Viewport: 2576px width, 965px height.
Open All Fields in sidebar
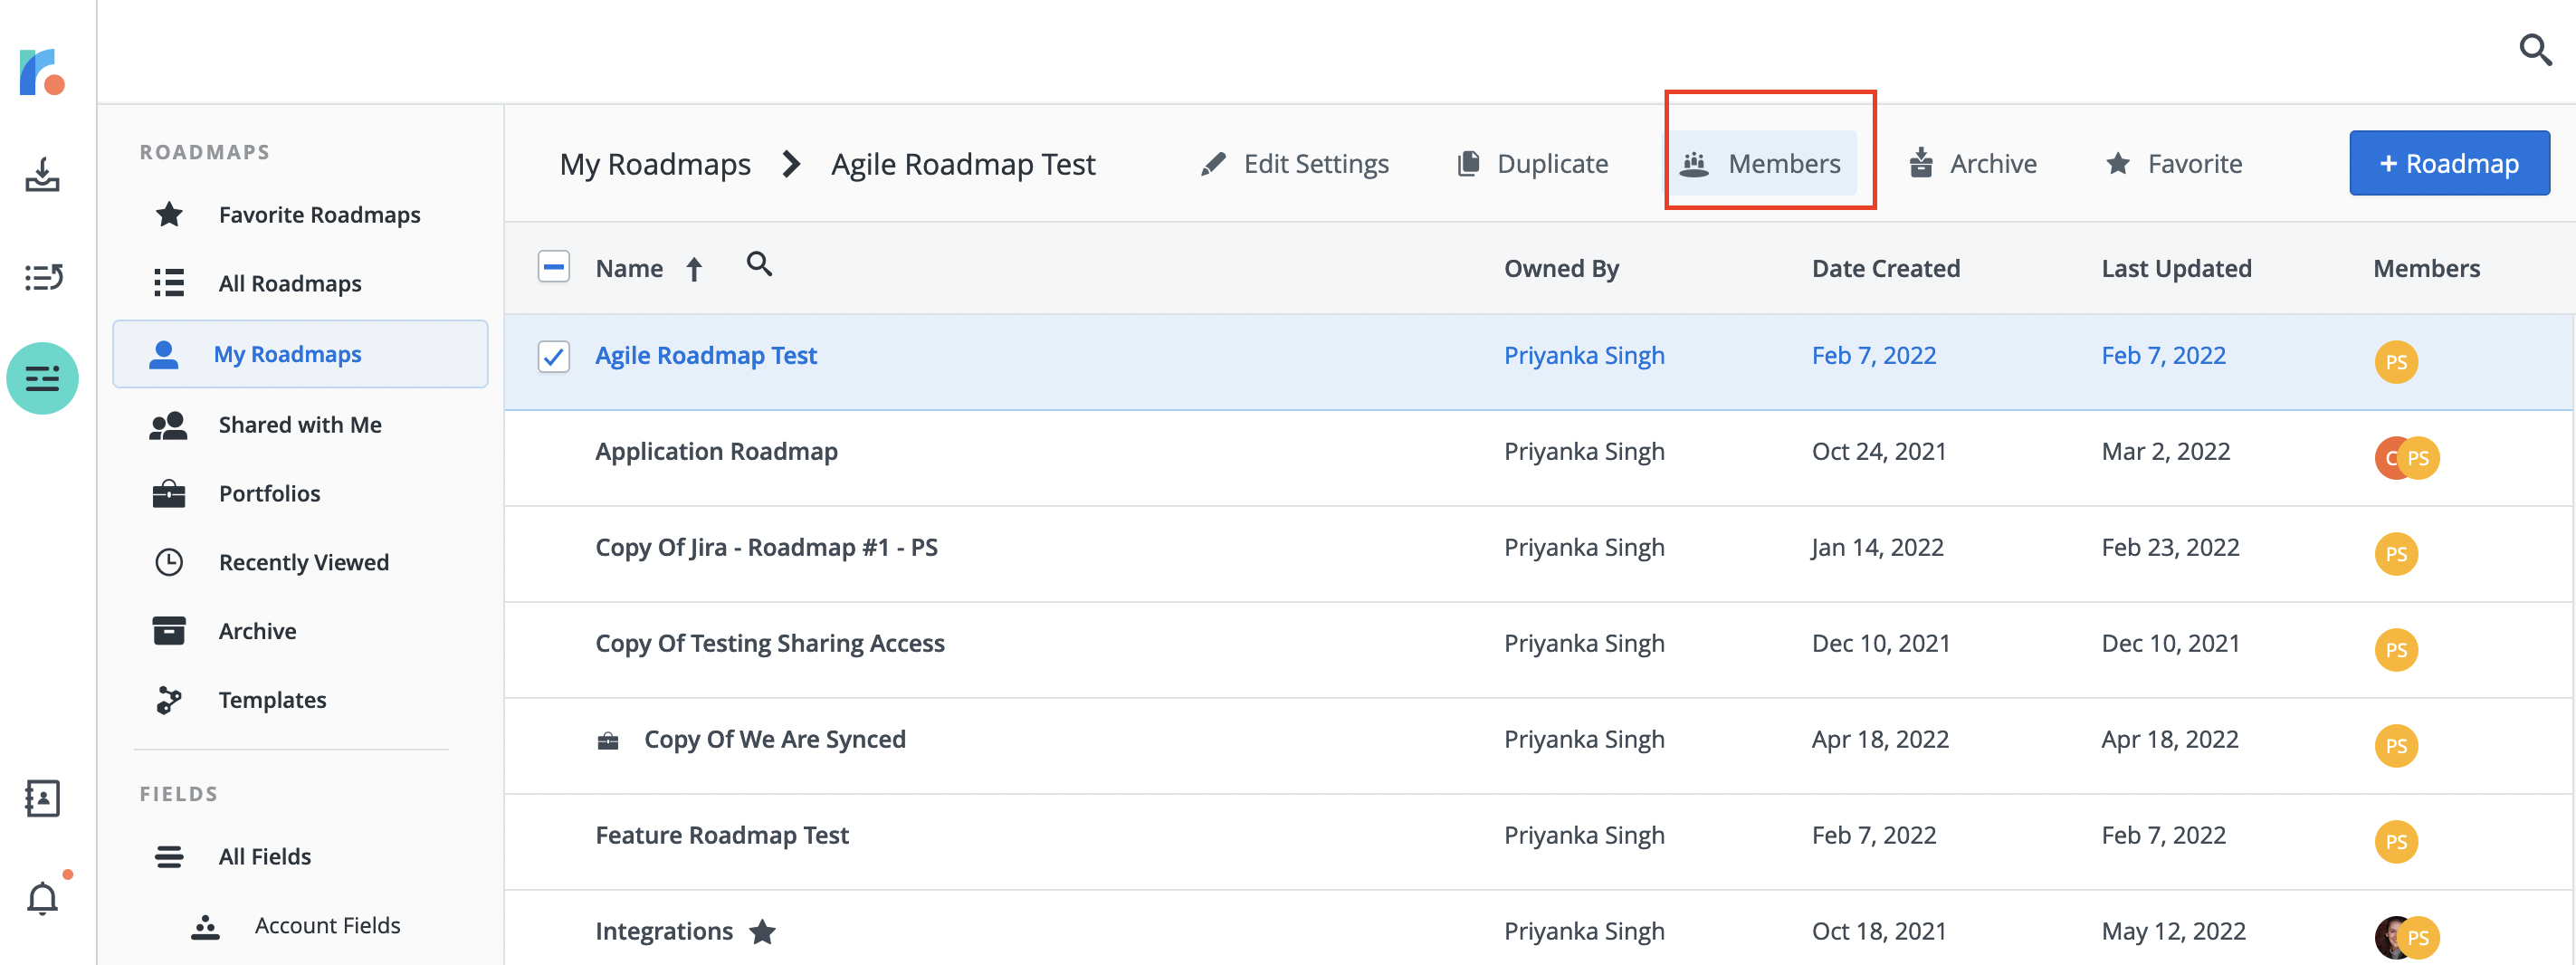click(300, 856)
